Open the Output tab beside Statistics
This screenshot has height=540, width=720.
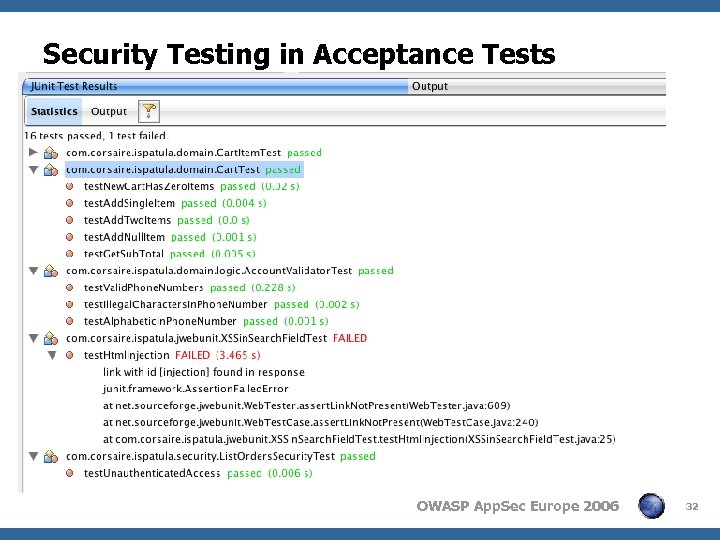pyautogui.click(x=109, y=111)
